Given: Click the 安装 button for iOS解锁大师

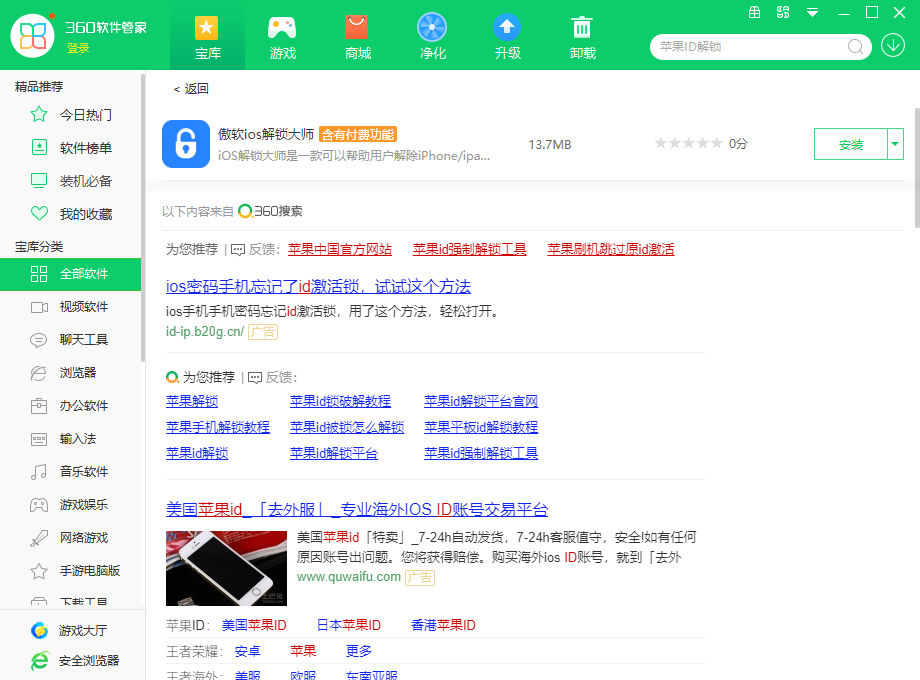Looking at the screenshot, I should pyautogui.click(x=850, y=144).
